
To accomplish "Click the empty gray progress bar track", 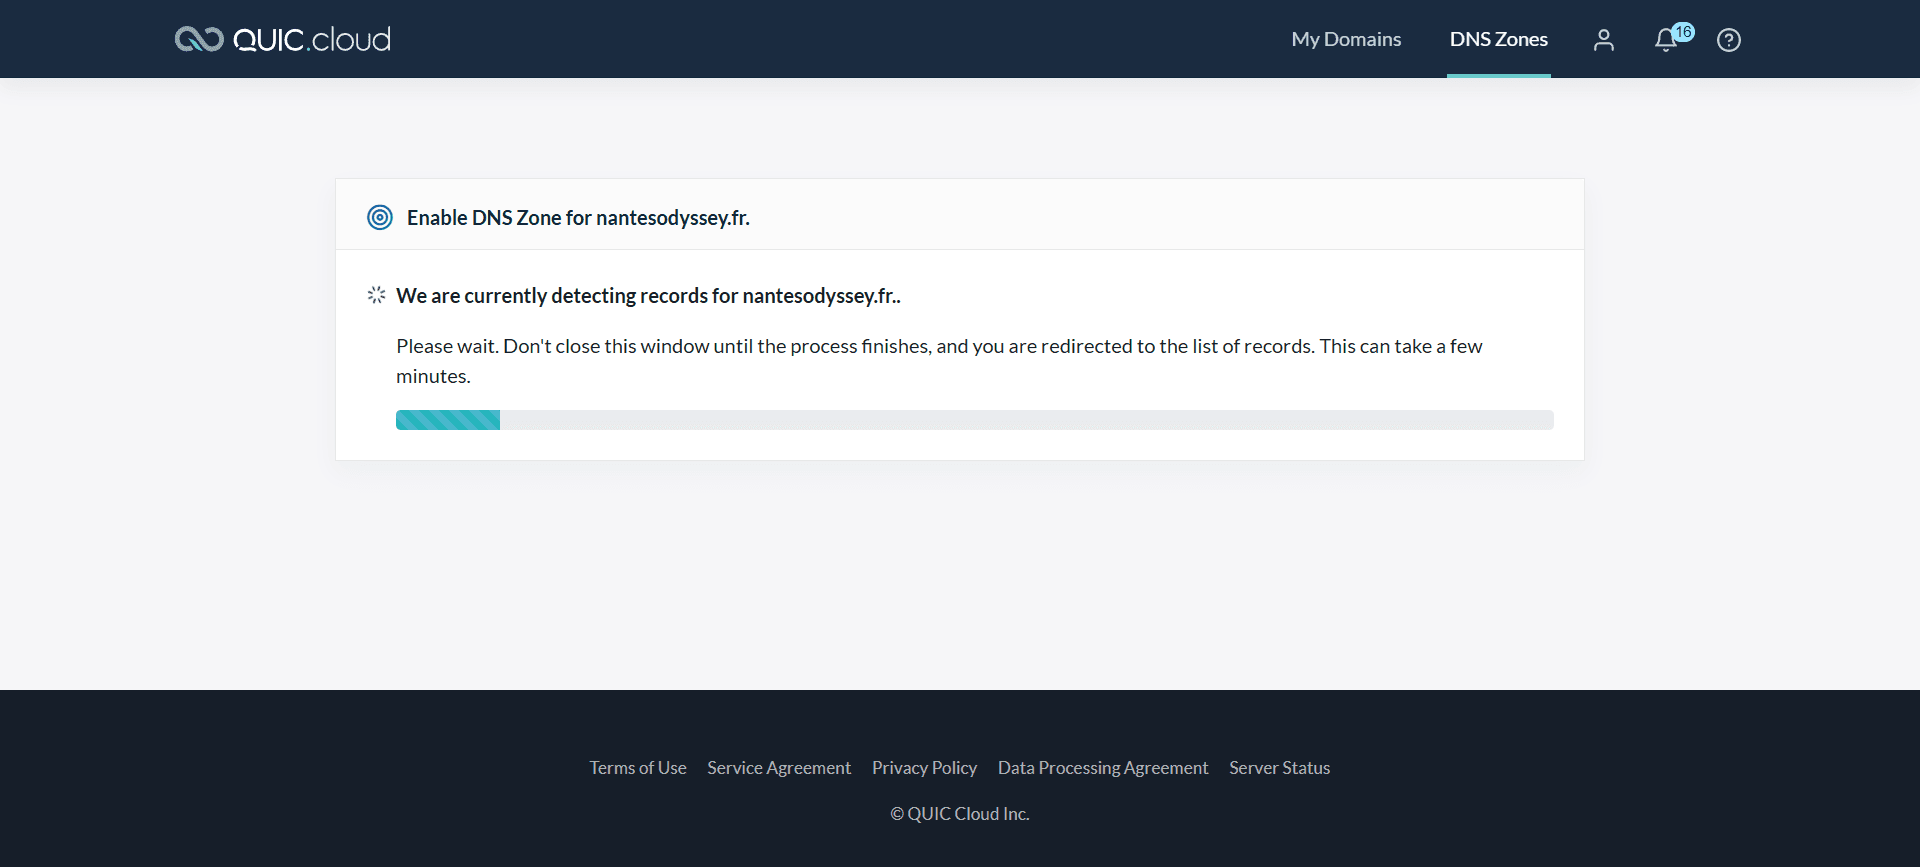I will [x=1025, y=420].
